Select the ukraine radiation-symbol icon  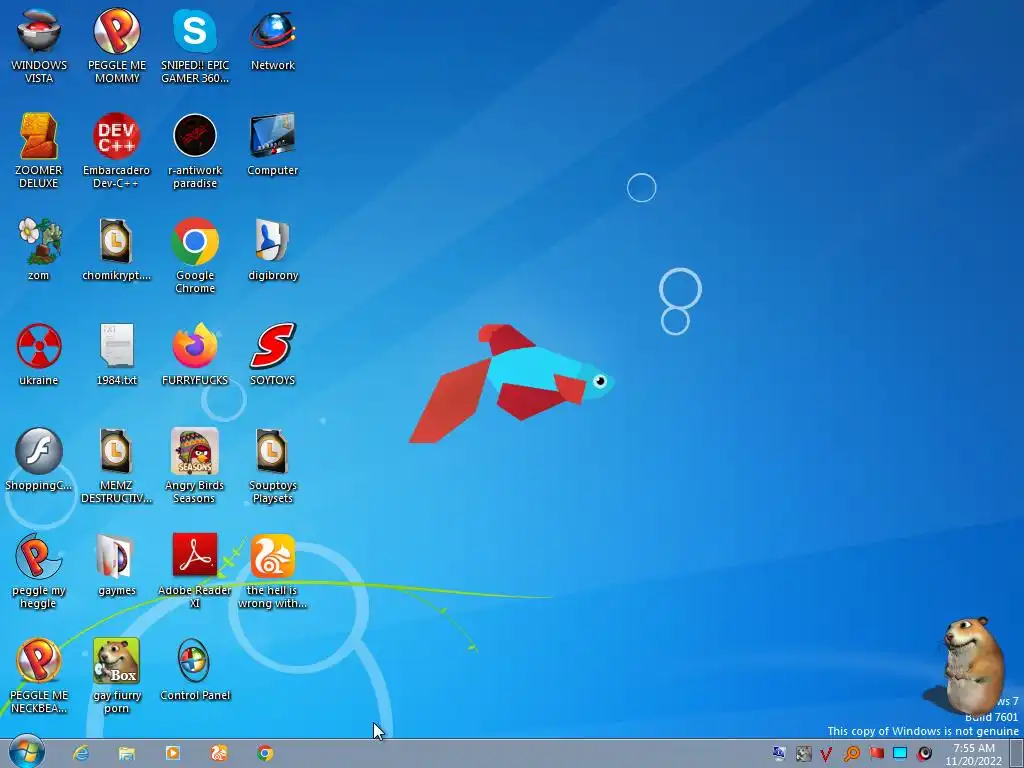[39, 355]
